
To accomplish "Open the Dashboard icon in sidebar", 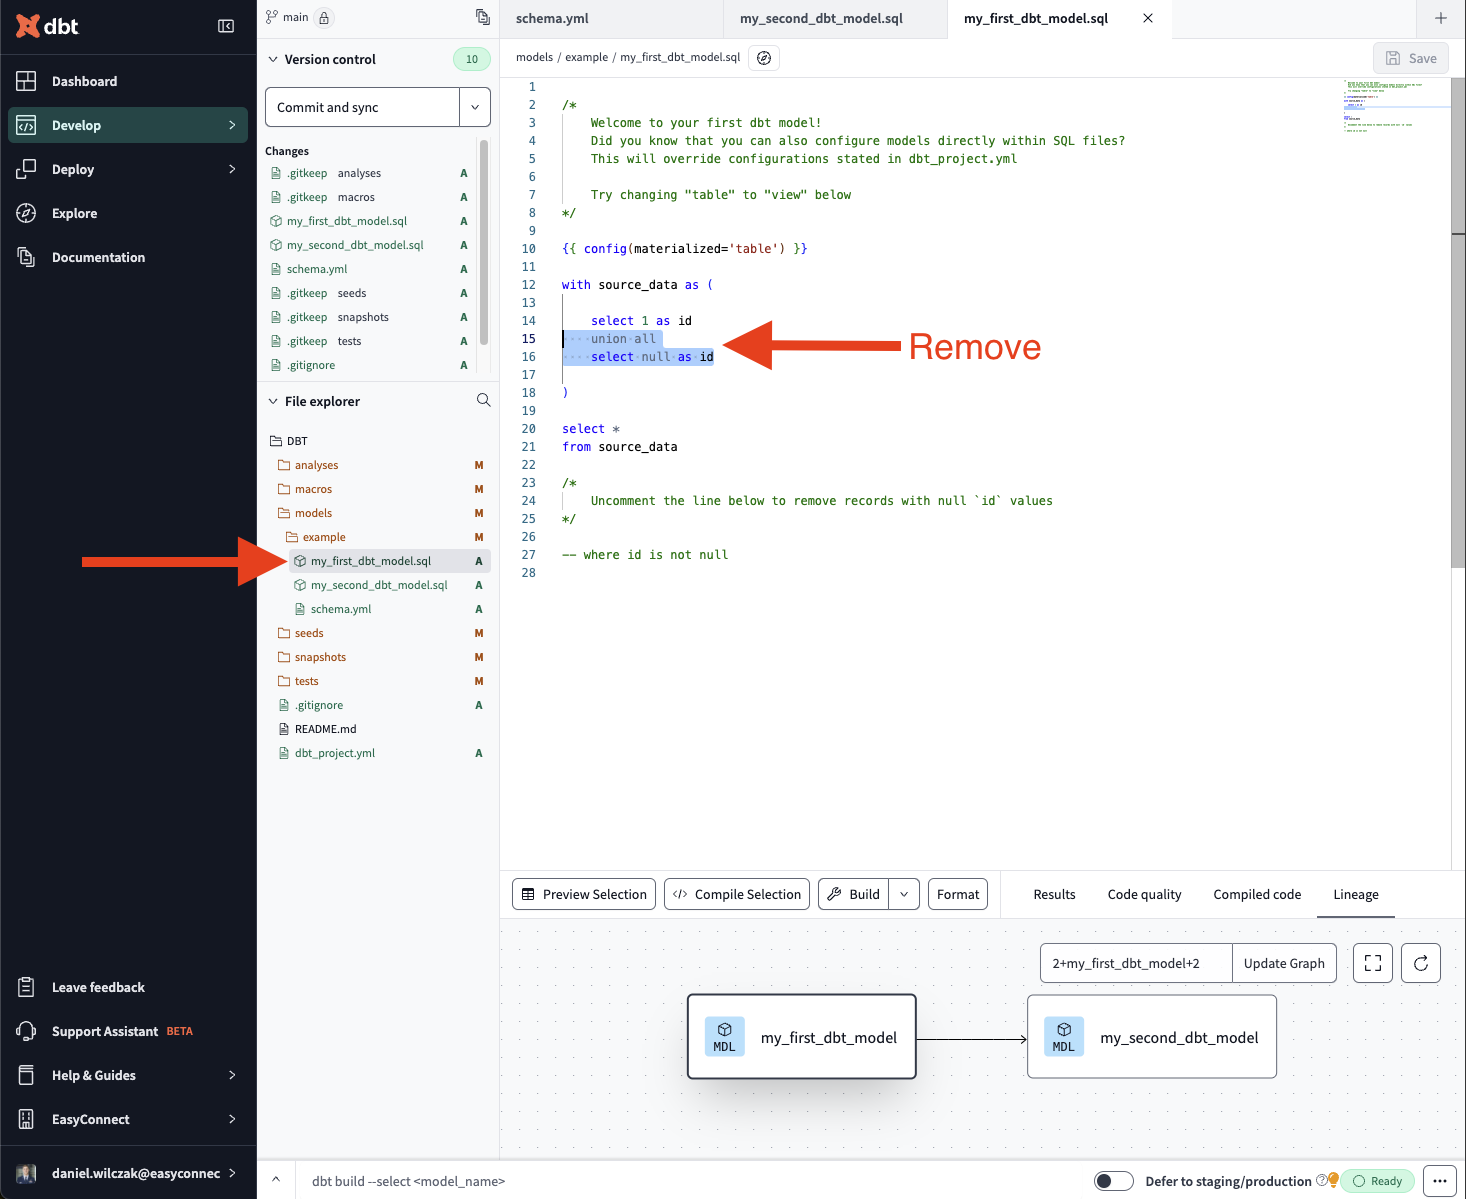I will 27,81.
